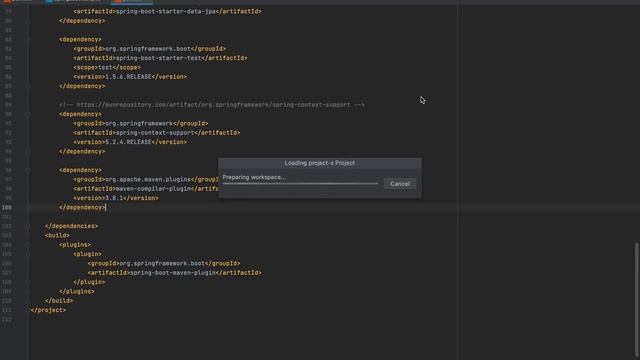Click the 3.8.1 version line
Screen dimensions: 640x360
click(x=116, y=198)
